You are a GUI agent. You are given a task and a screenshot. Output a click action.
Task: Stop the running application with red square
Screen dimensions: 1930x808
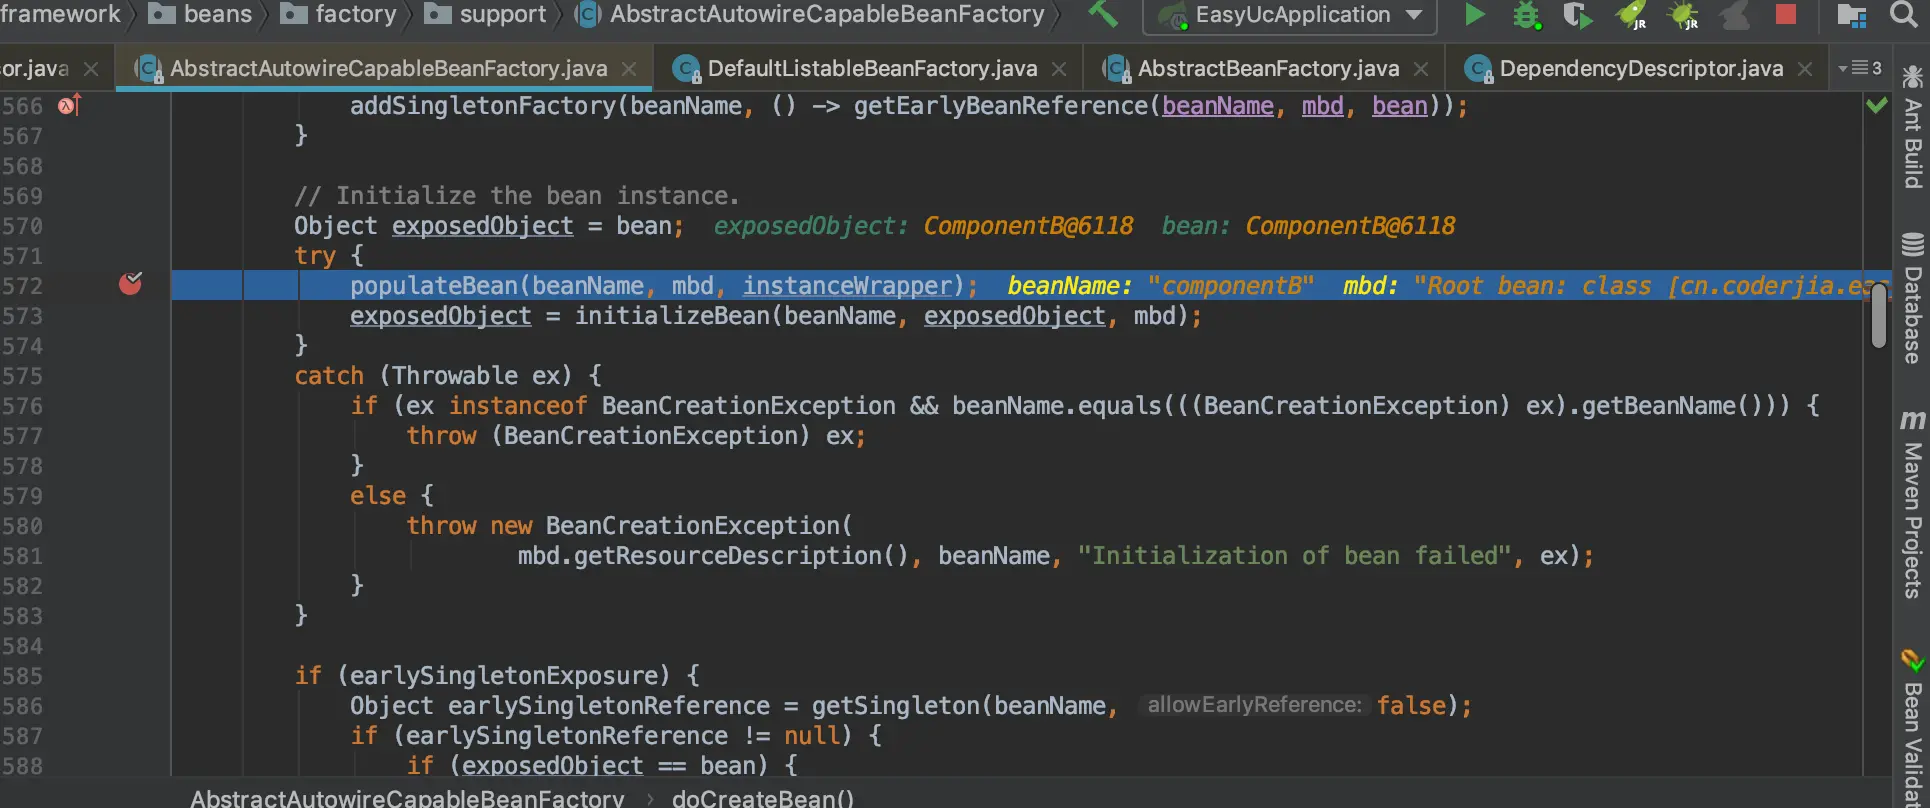point(1785,14)
